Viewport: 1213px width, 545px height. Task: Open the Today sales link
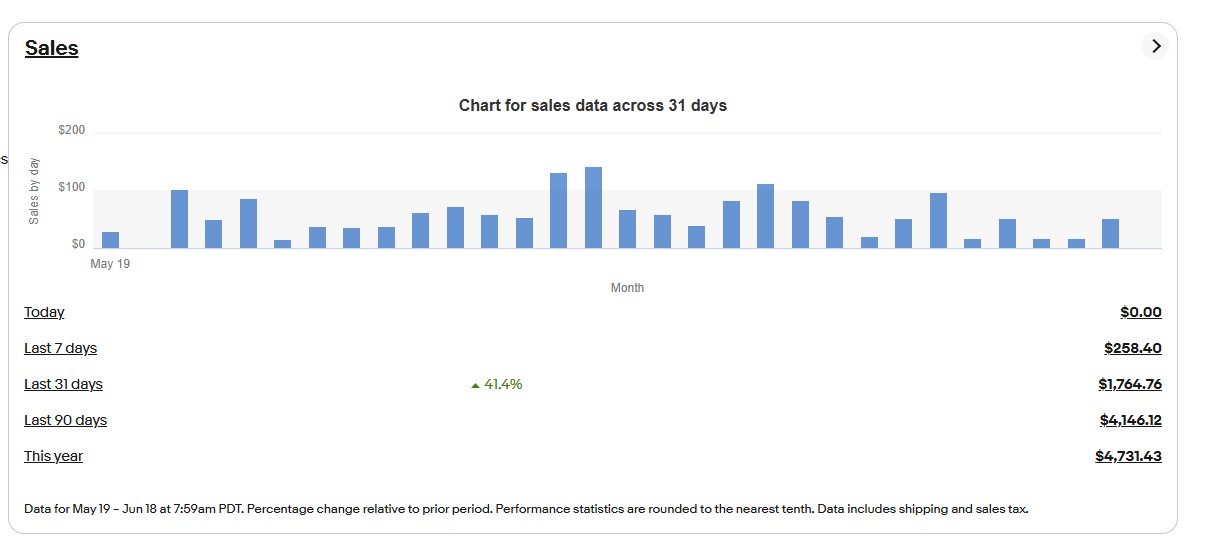44,312
